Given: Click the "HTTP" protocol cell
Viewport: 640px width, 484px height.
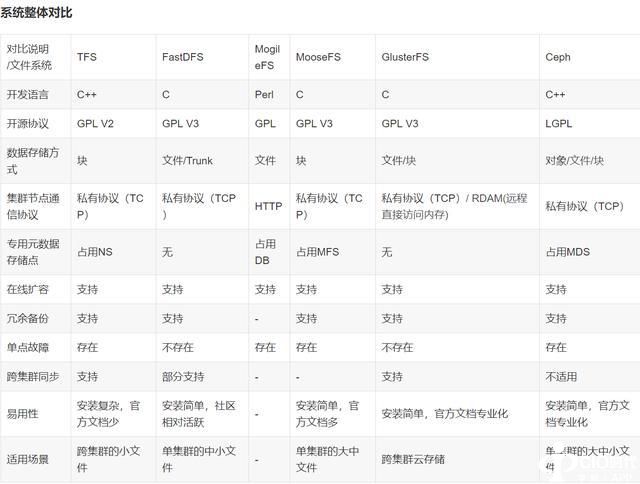Looking at the screenshot, I should click(268, 206).
